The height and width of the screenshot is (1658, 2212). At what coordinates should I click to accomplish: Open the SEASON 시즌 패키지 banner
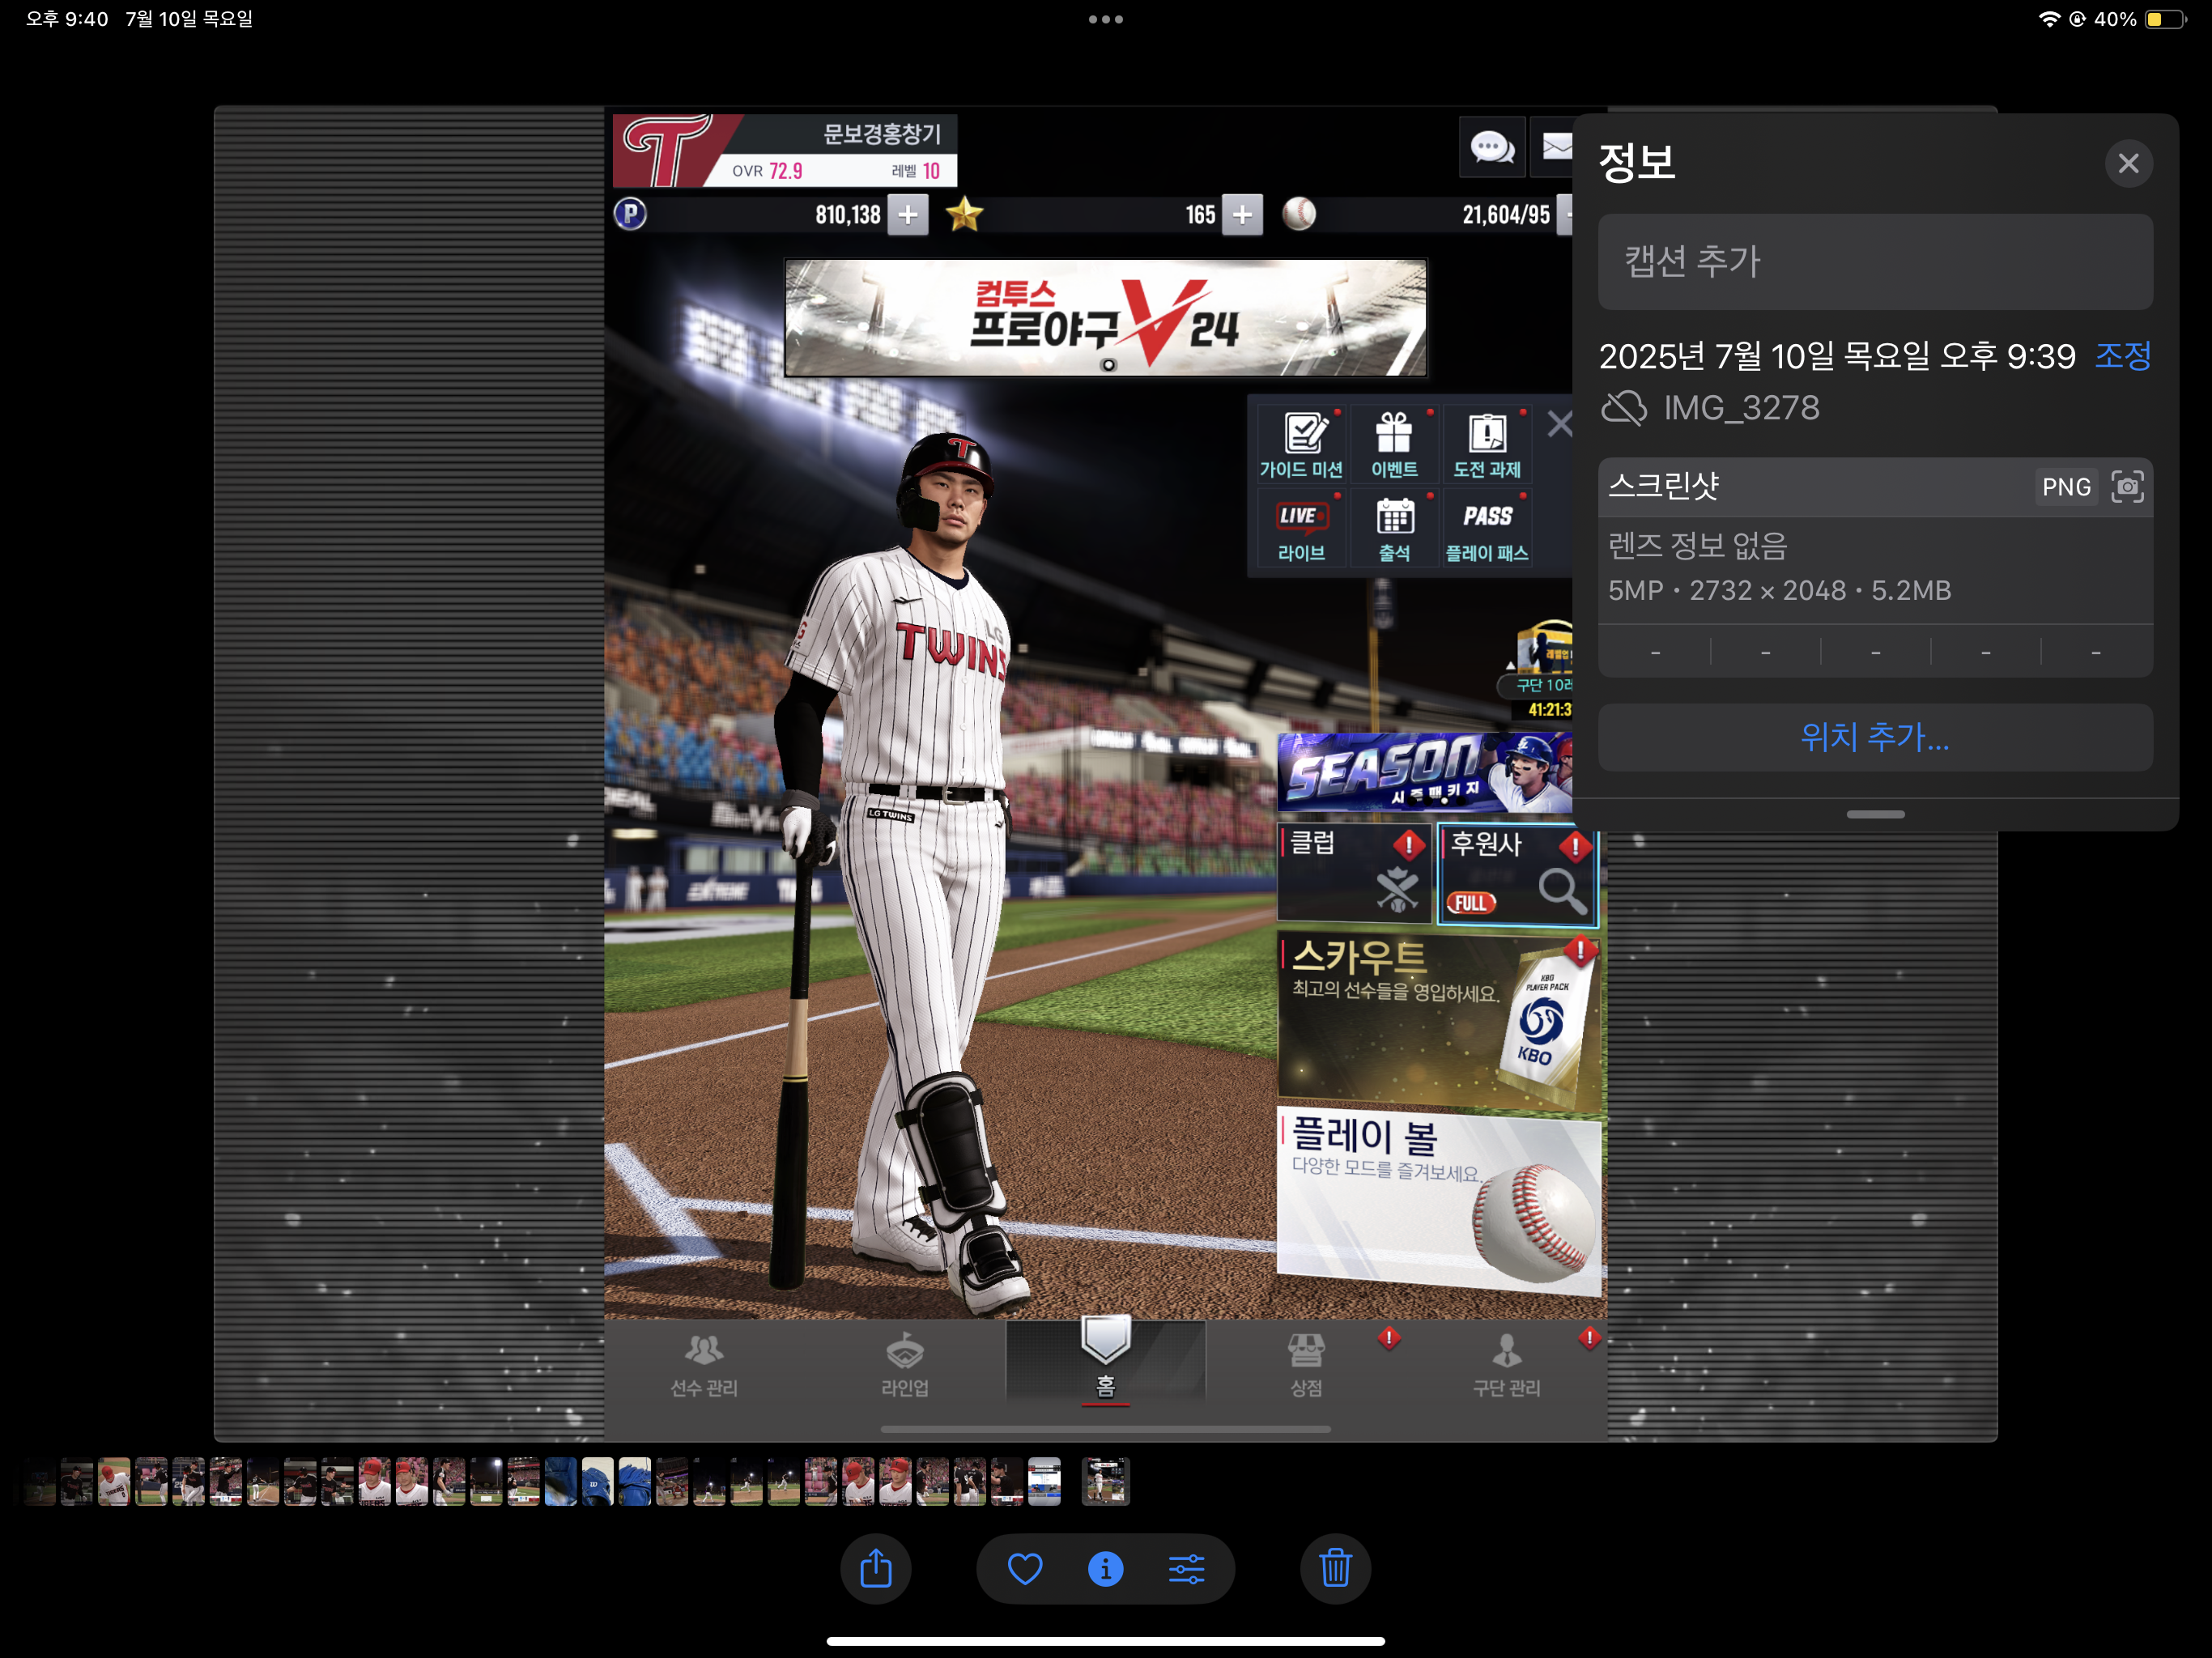[1425, 772]
